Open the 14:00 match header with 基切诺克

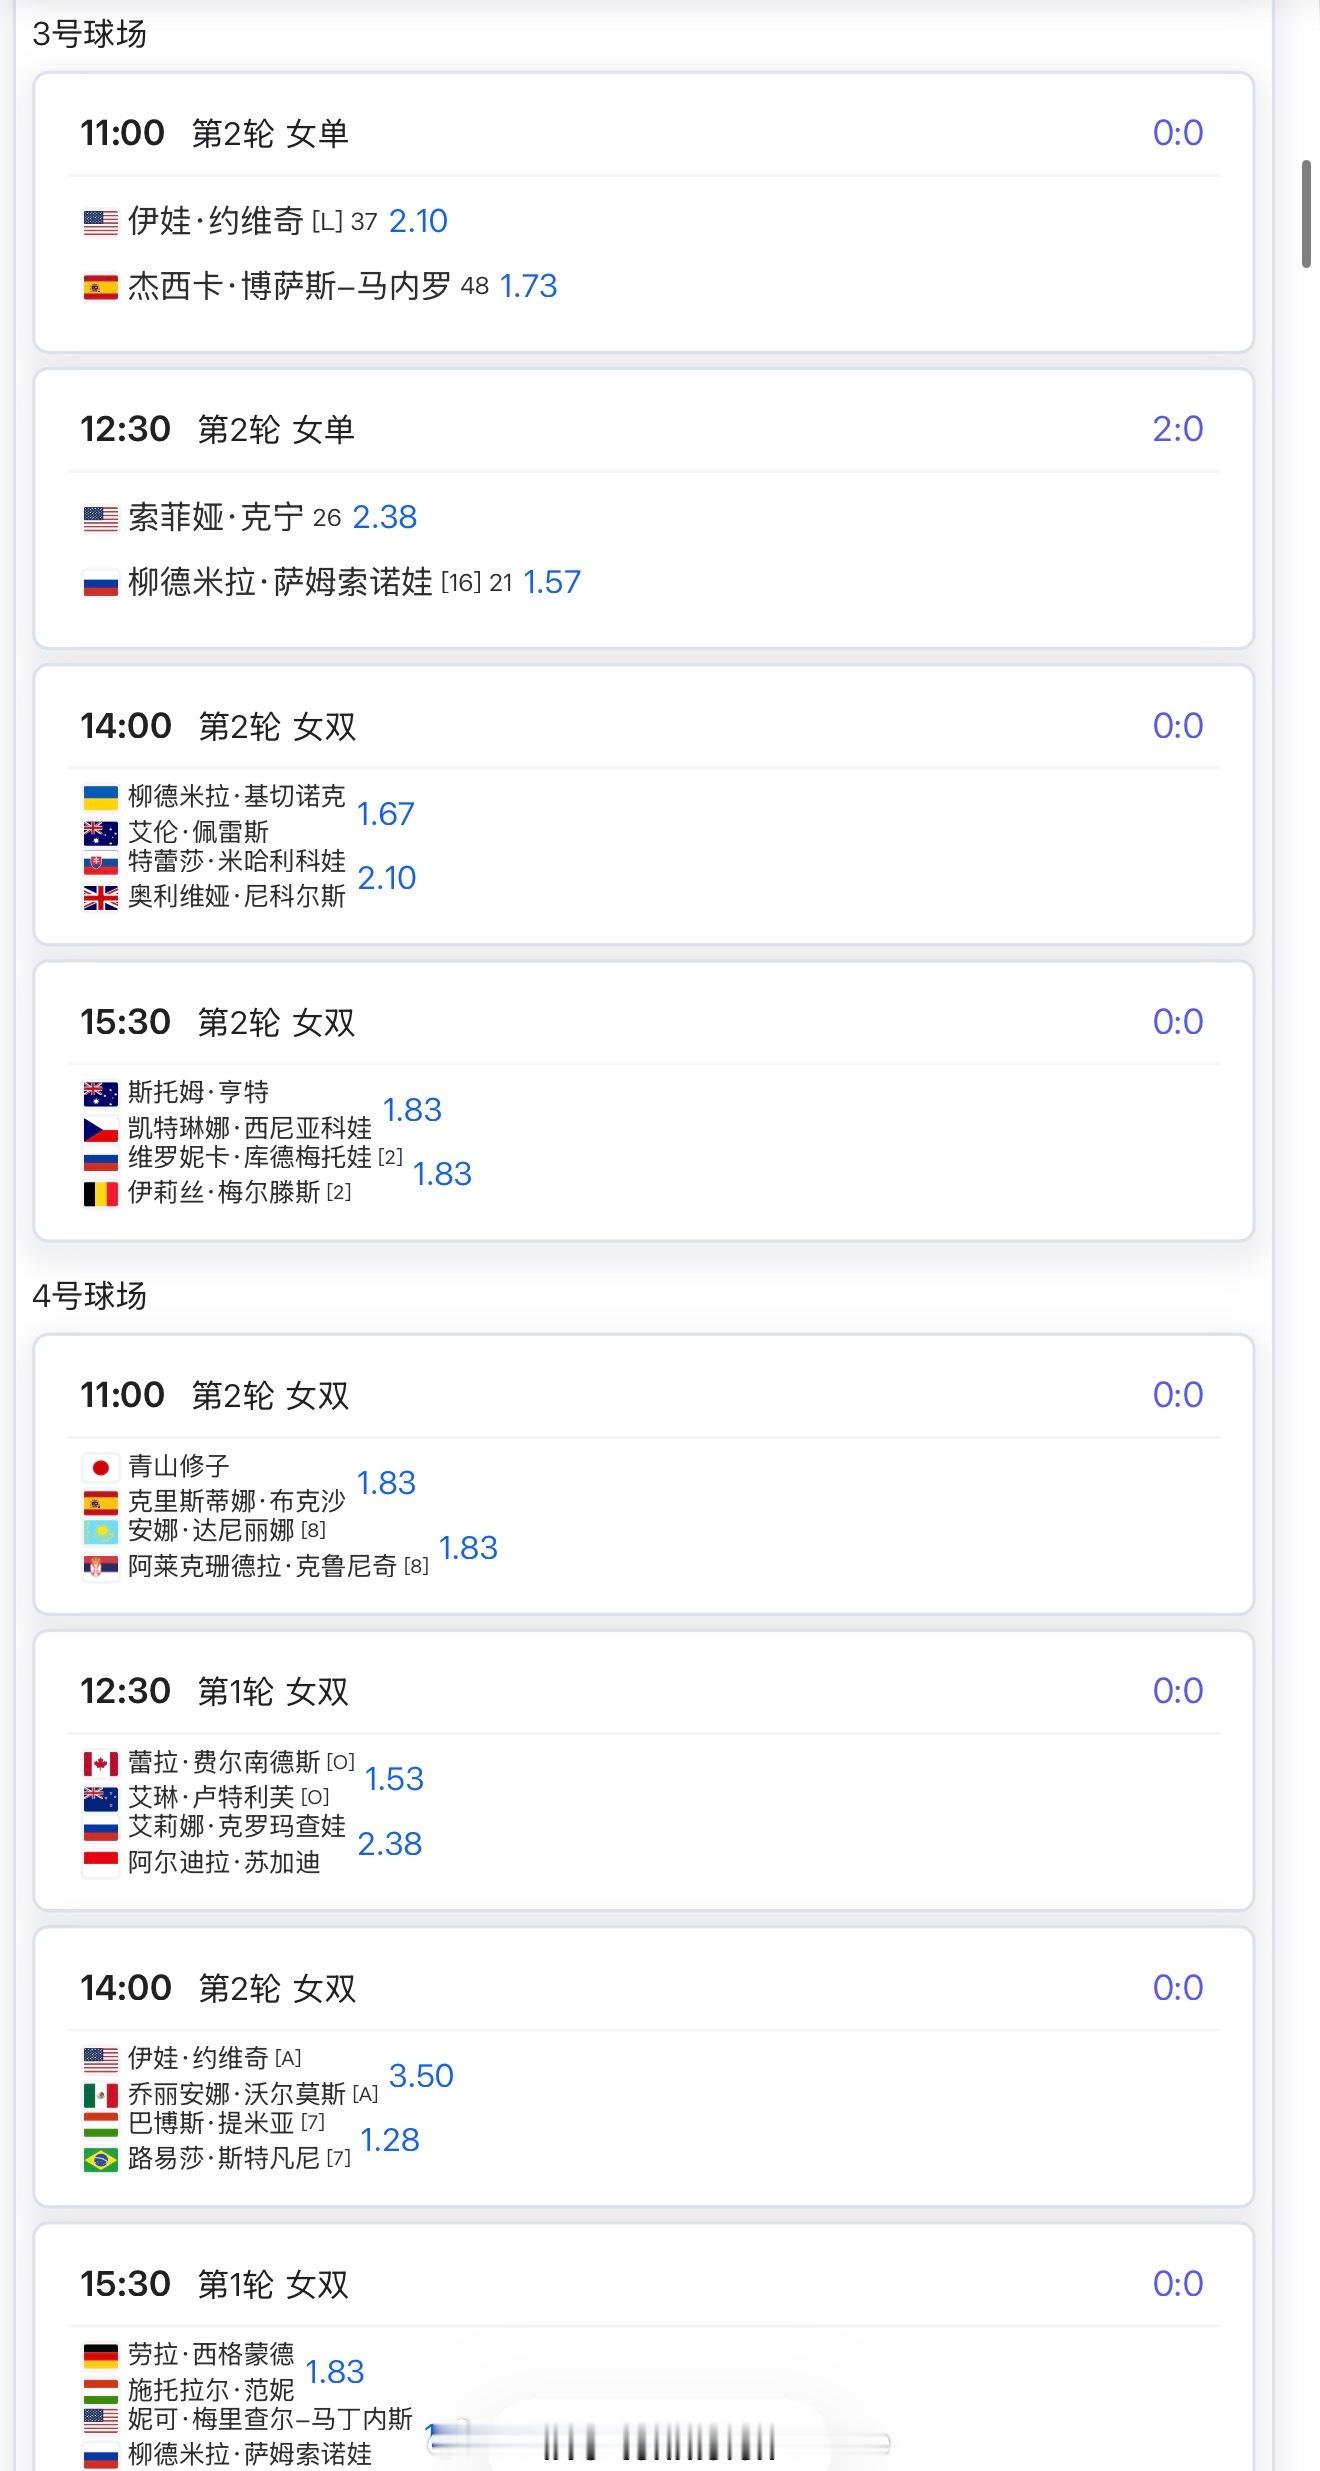tap(218, 726)
